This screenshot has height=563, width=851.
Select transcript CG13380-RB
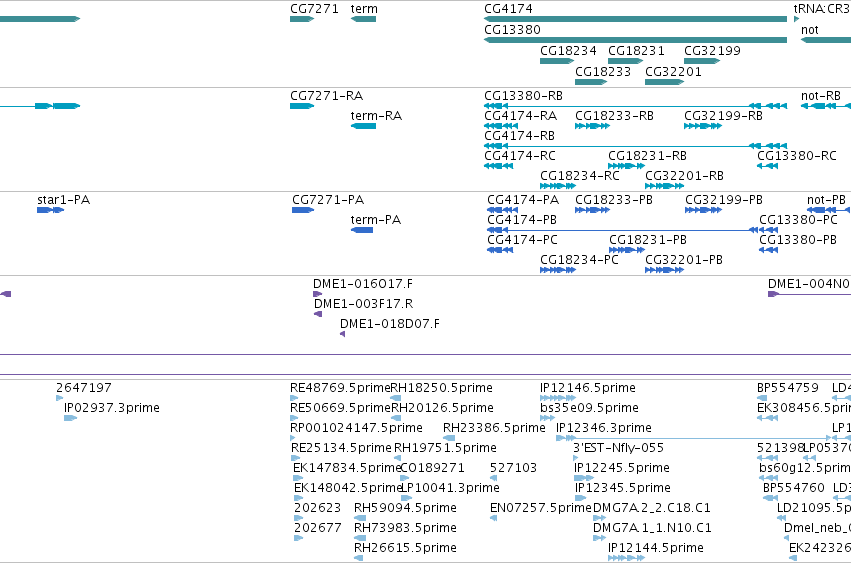coord(636,106)
